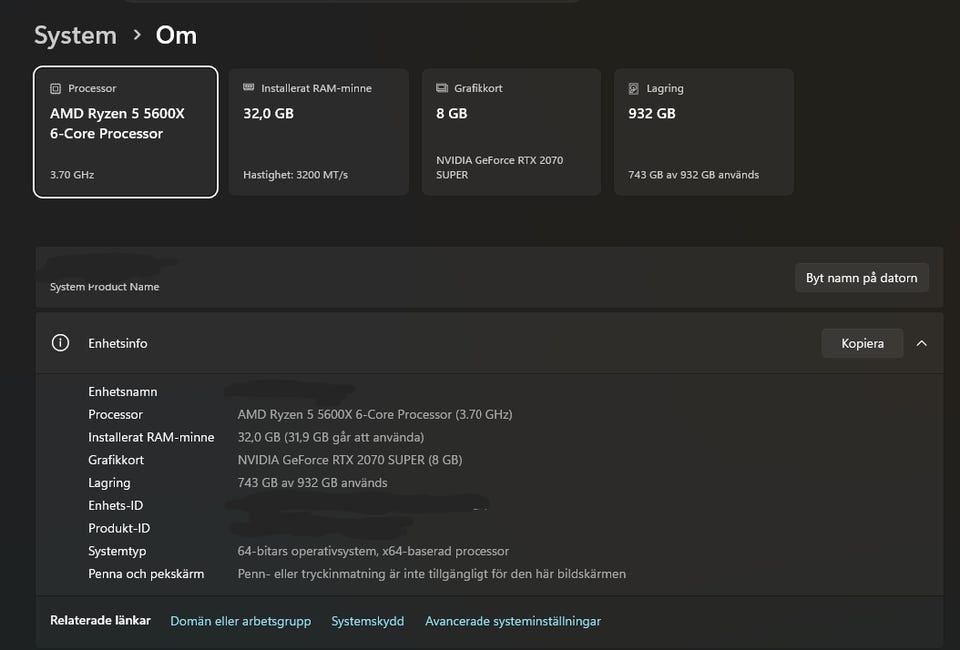Image resolution: width=960 pixels, height=650 pixels.
Task: Select the Installerat RAM-minne 32,0 GB card
Action: [318, 132]
